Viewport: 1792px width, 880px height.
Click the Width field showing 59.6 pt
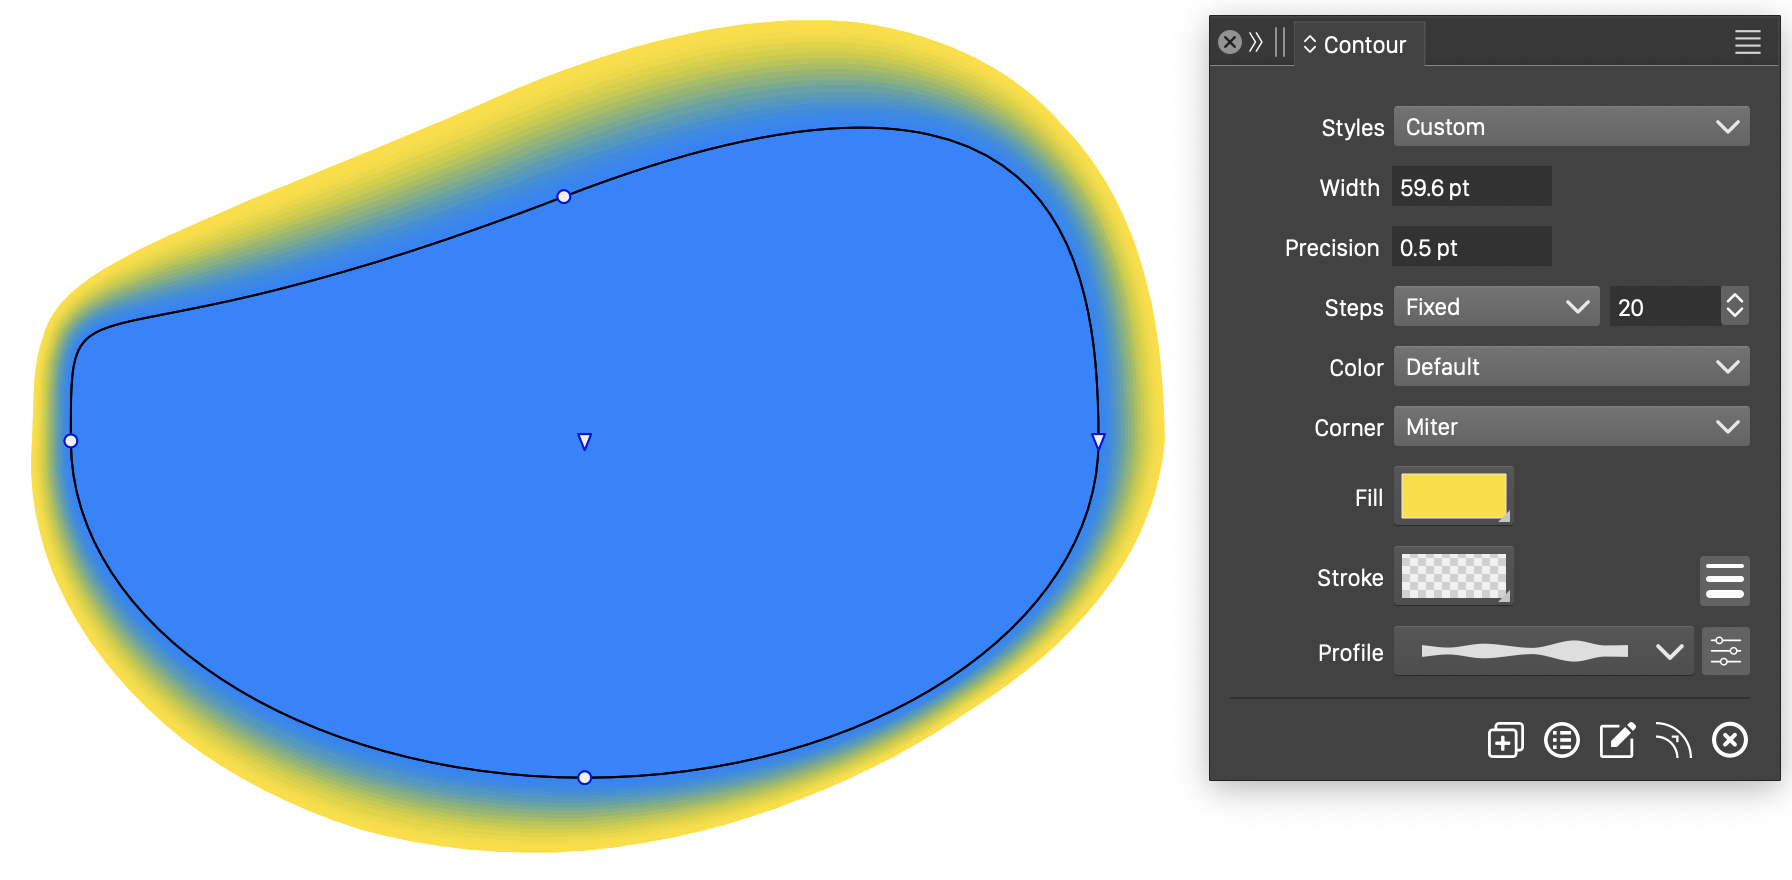[x=1471, y=187]
